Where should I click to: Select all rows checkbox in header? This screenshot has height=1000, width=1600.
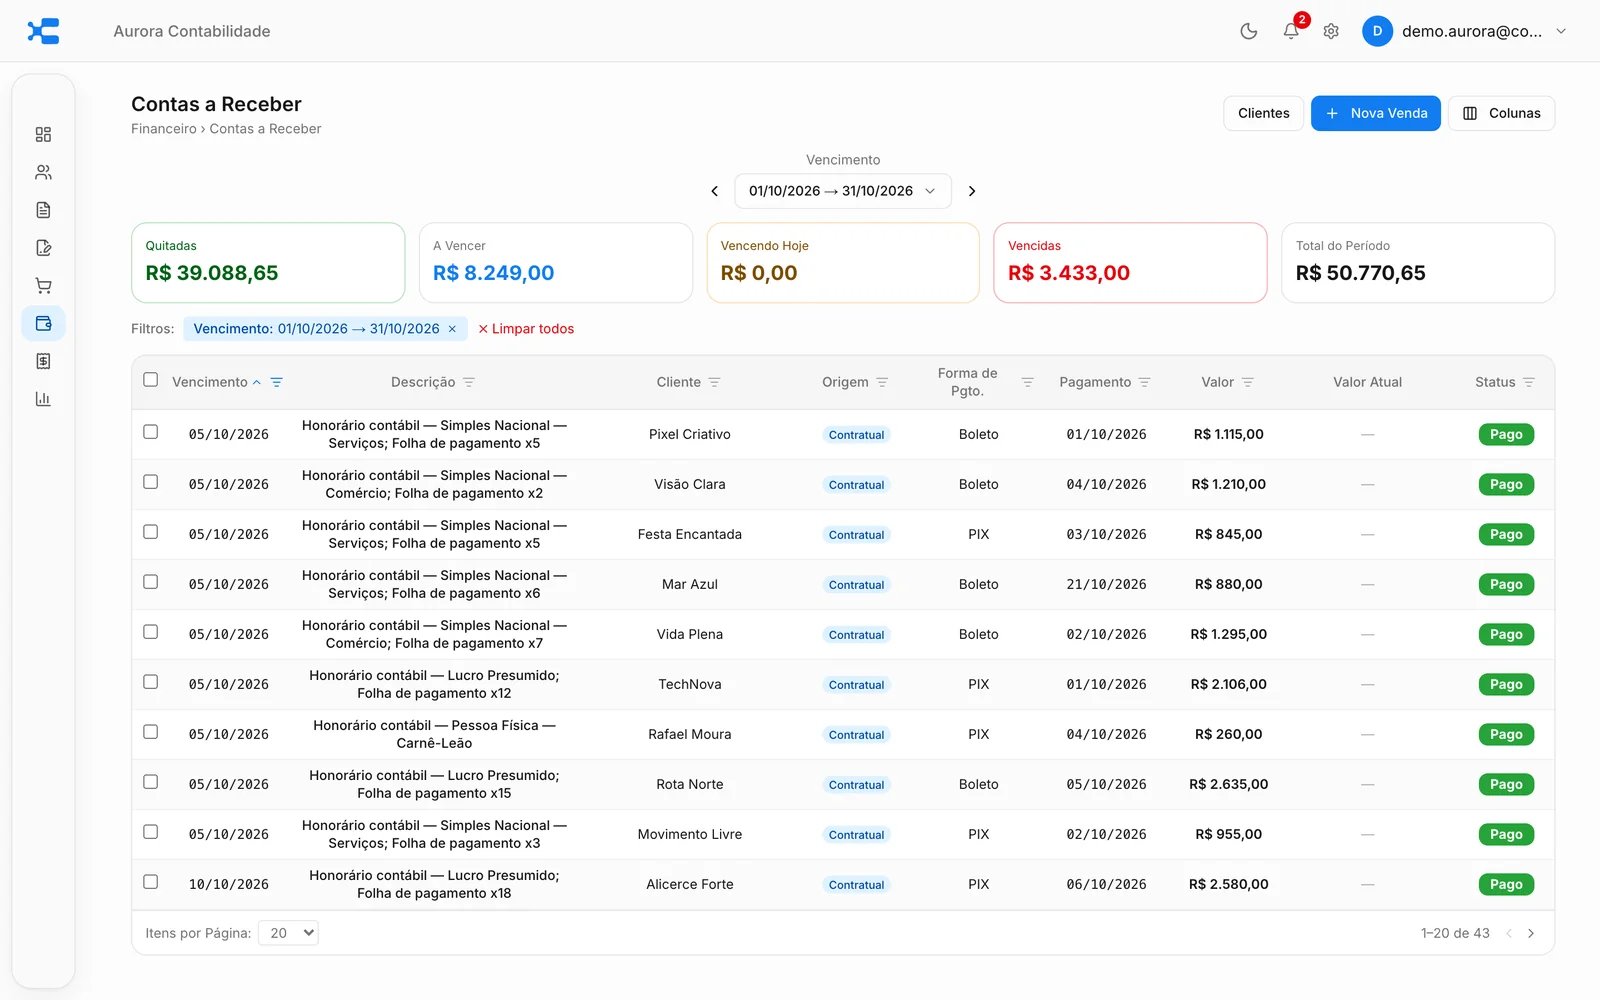[151, 380]
